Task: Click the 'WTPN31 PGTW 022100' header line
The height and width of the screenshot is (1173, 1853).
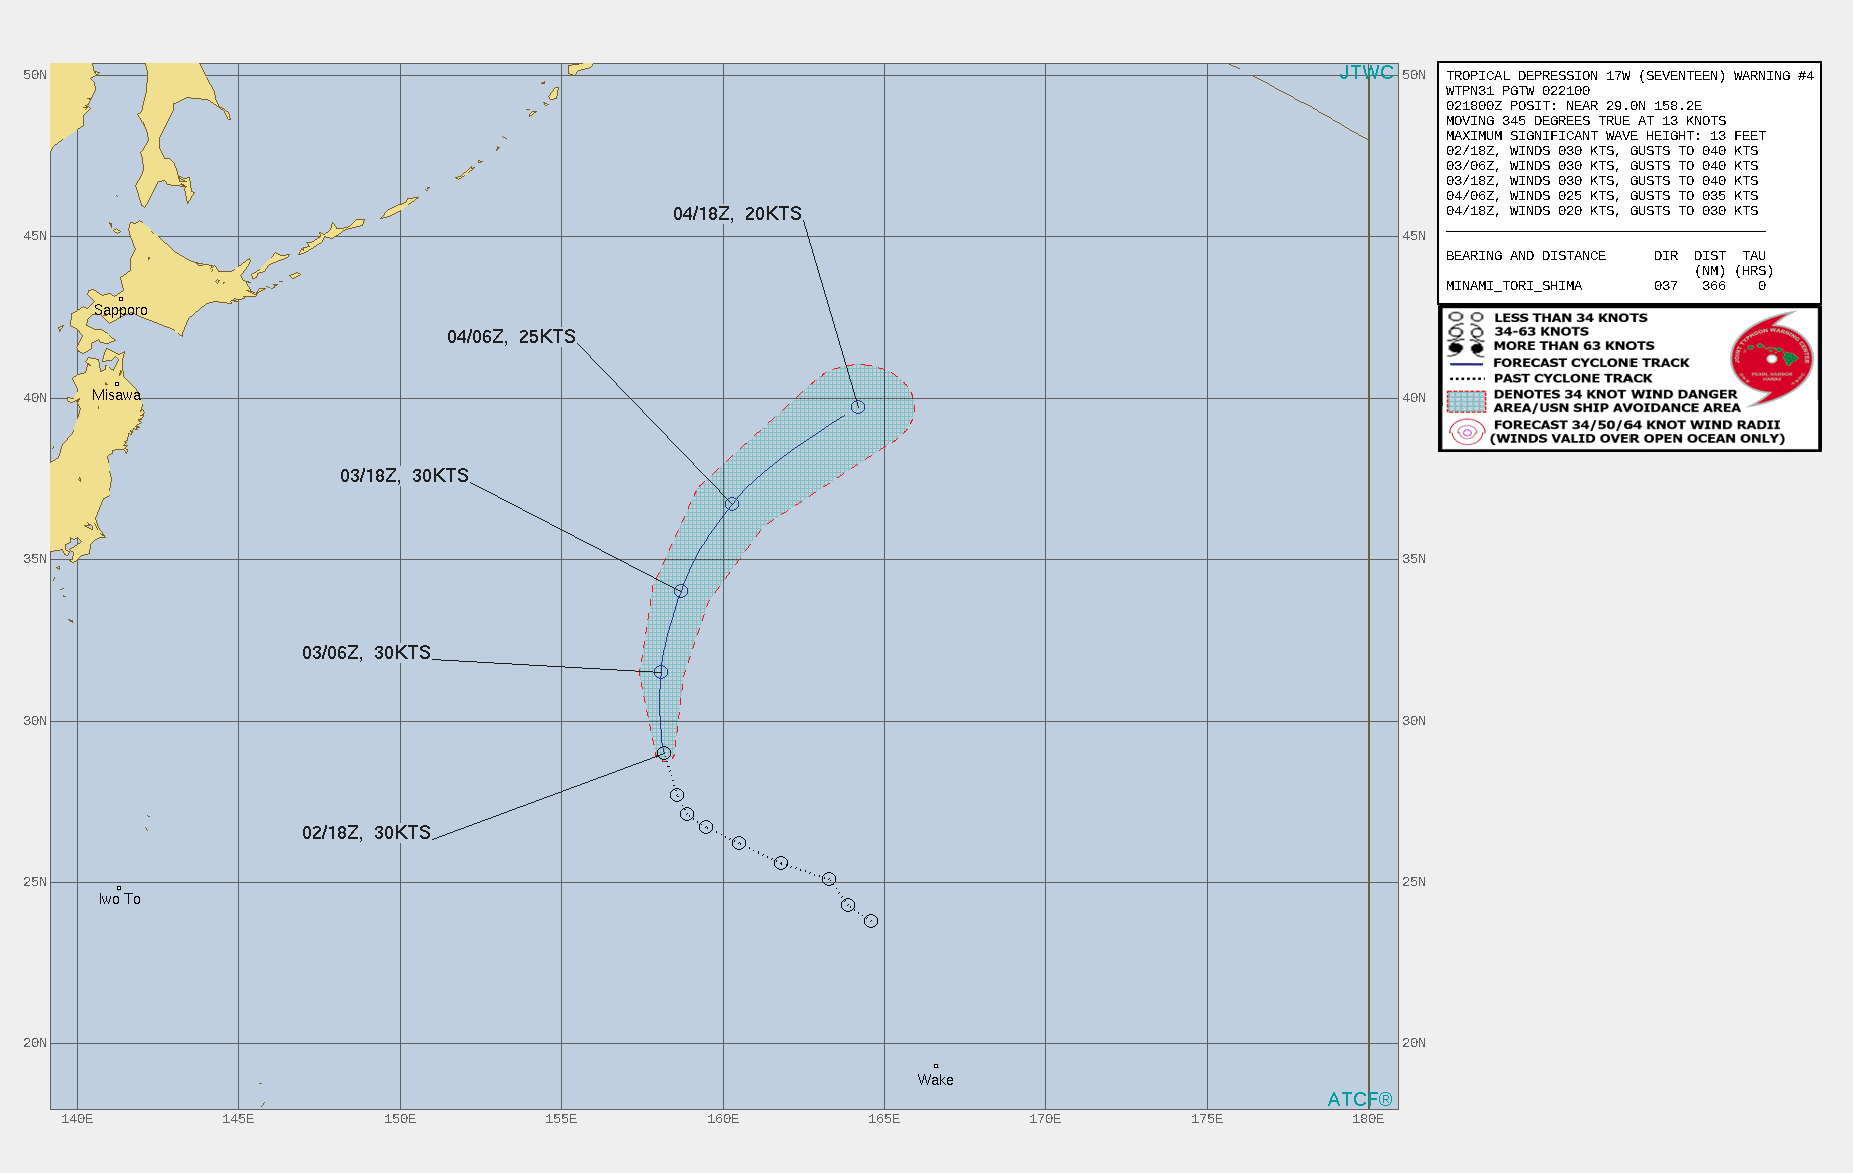Action: (1517, 91)
